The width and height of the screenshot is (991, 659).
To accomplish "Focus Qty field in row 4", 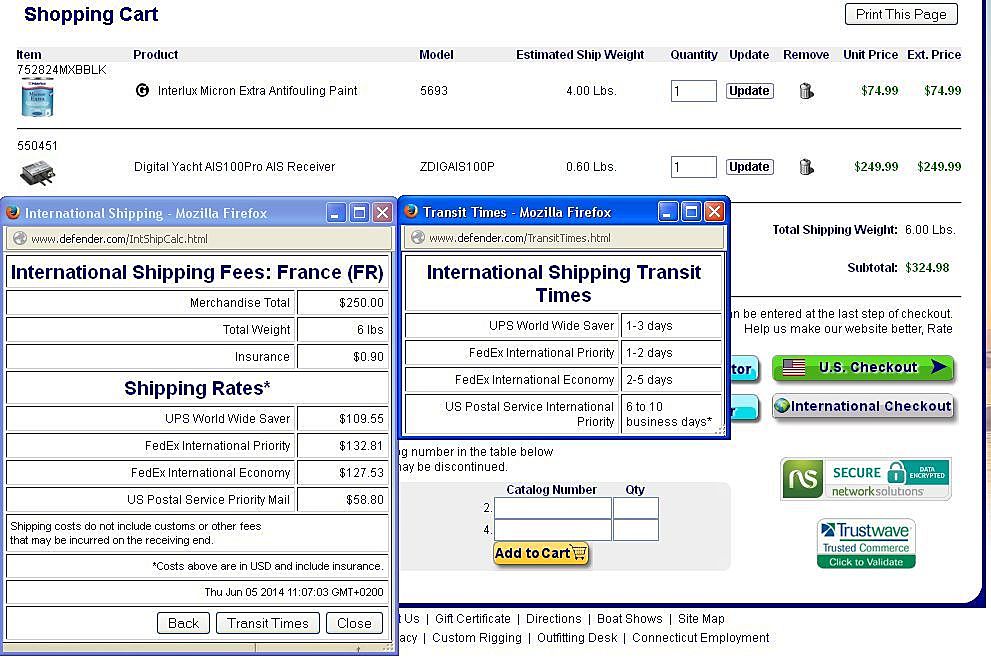I will point(635,529).
